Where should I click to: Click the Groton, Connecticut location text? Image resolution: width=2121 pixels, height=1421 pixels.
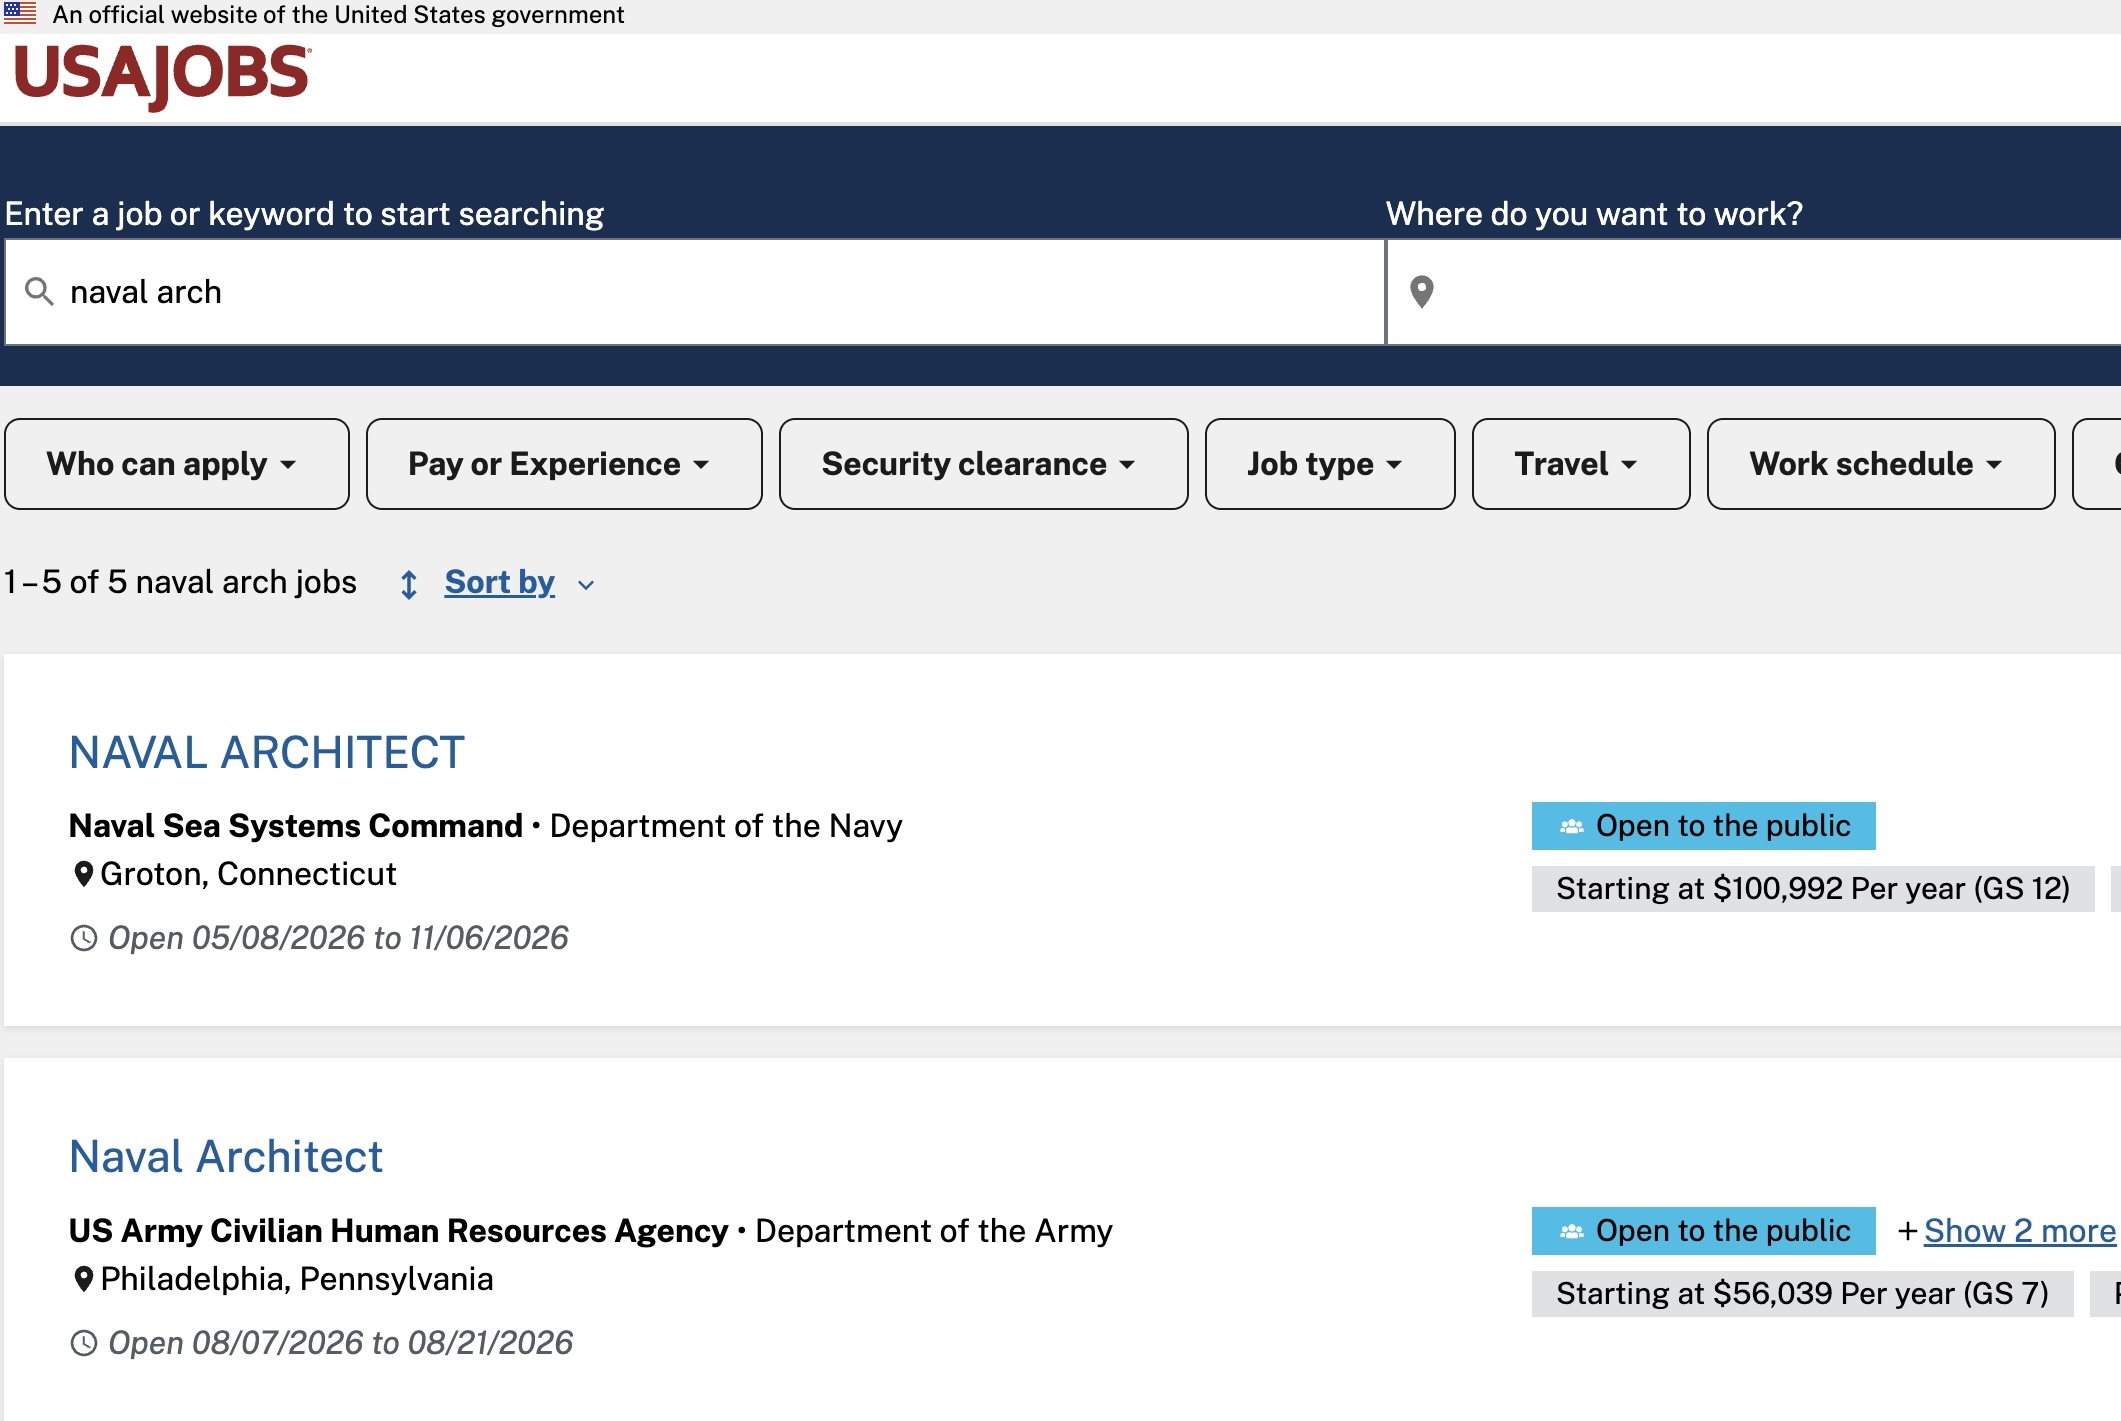tap(248, 874)
